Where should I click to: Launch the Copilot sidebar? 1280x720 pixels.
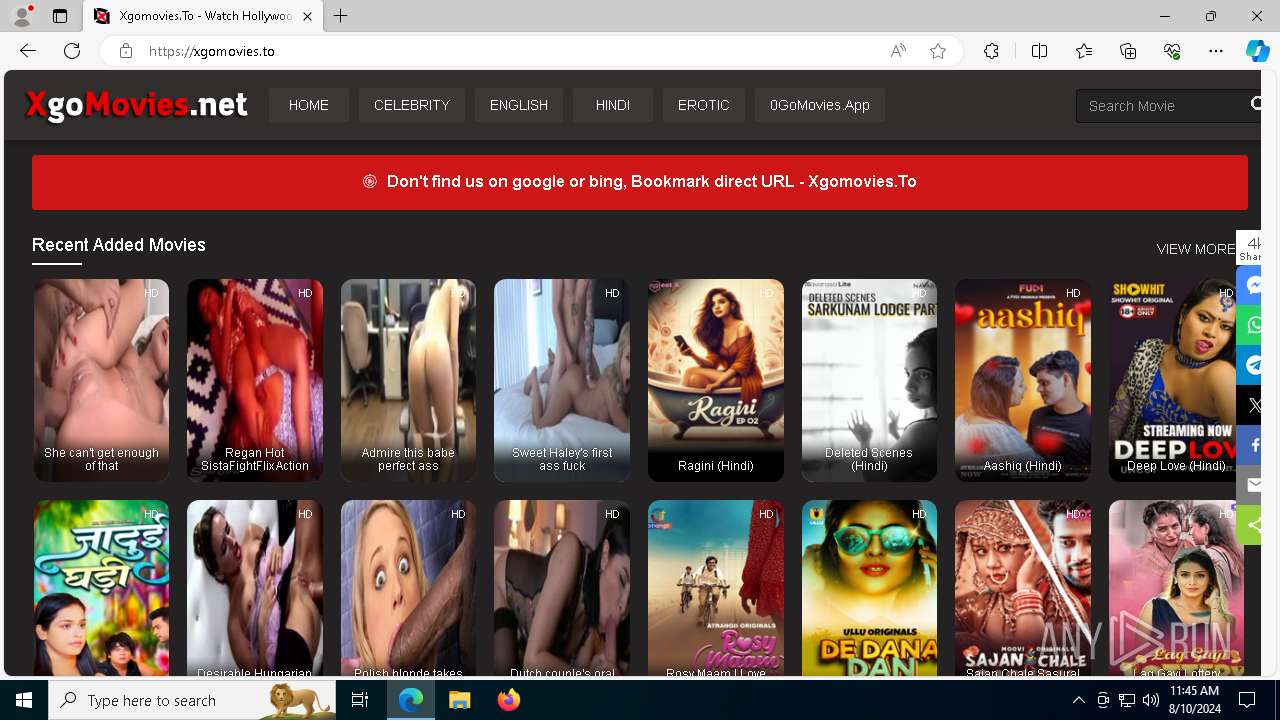[1257, 51]
